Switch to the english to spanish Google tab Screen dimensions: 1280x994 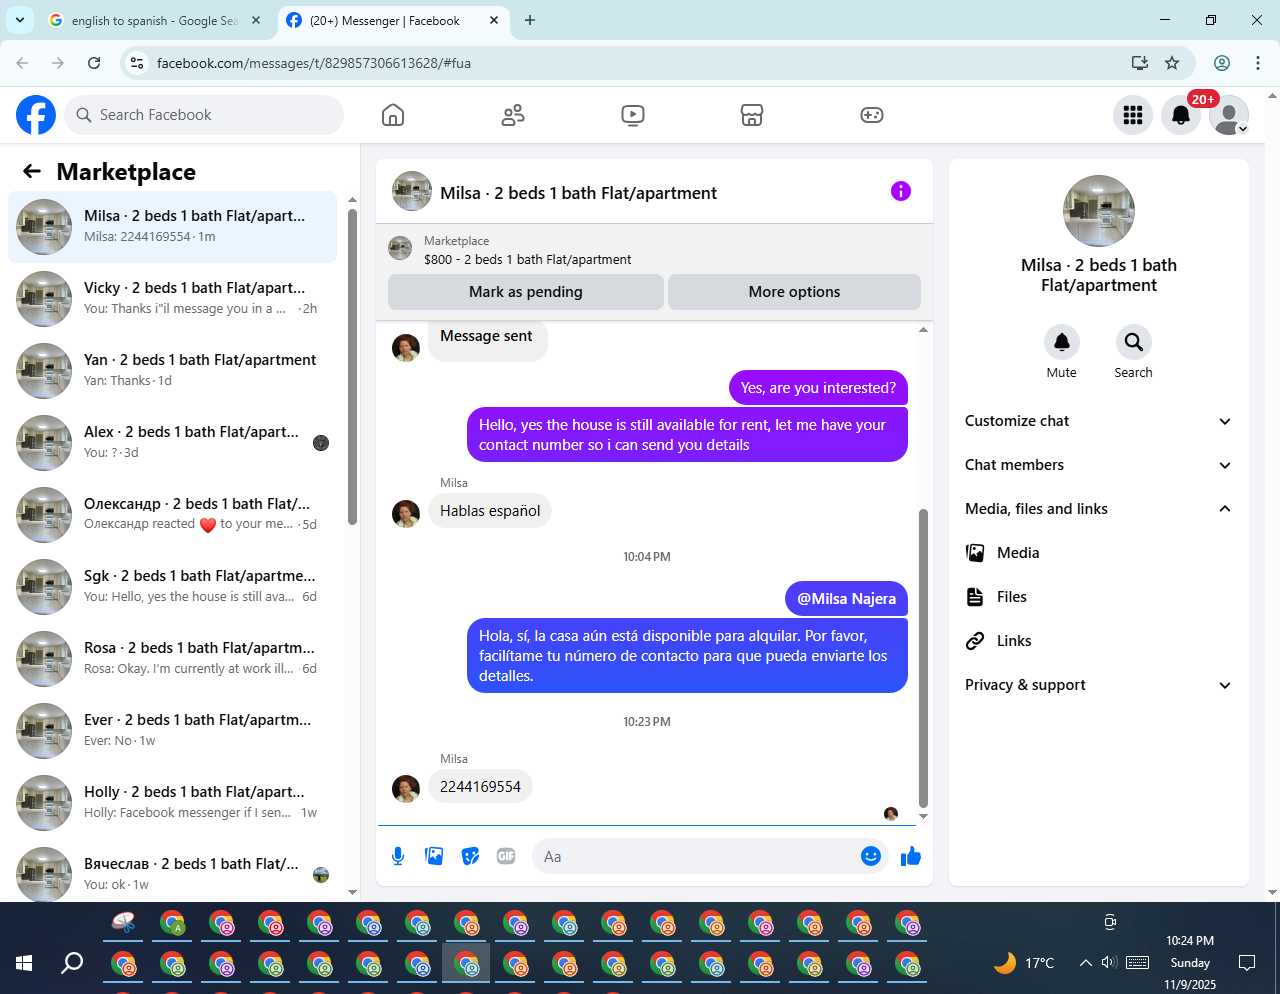point(154,20)
